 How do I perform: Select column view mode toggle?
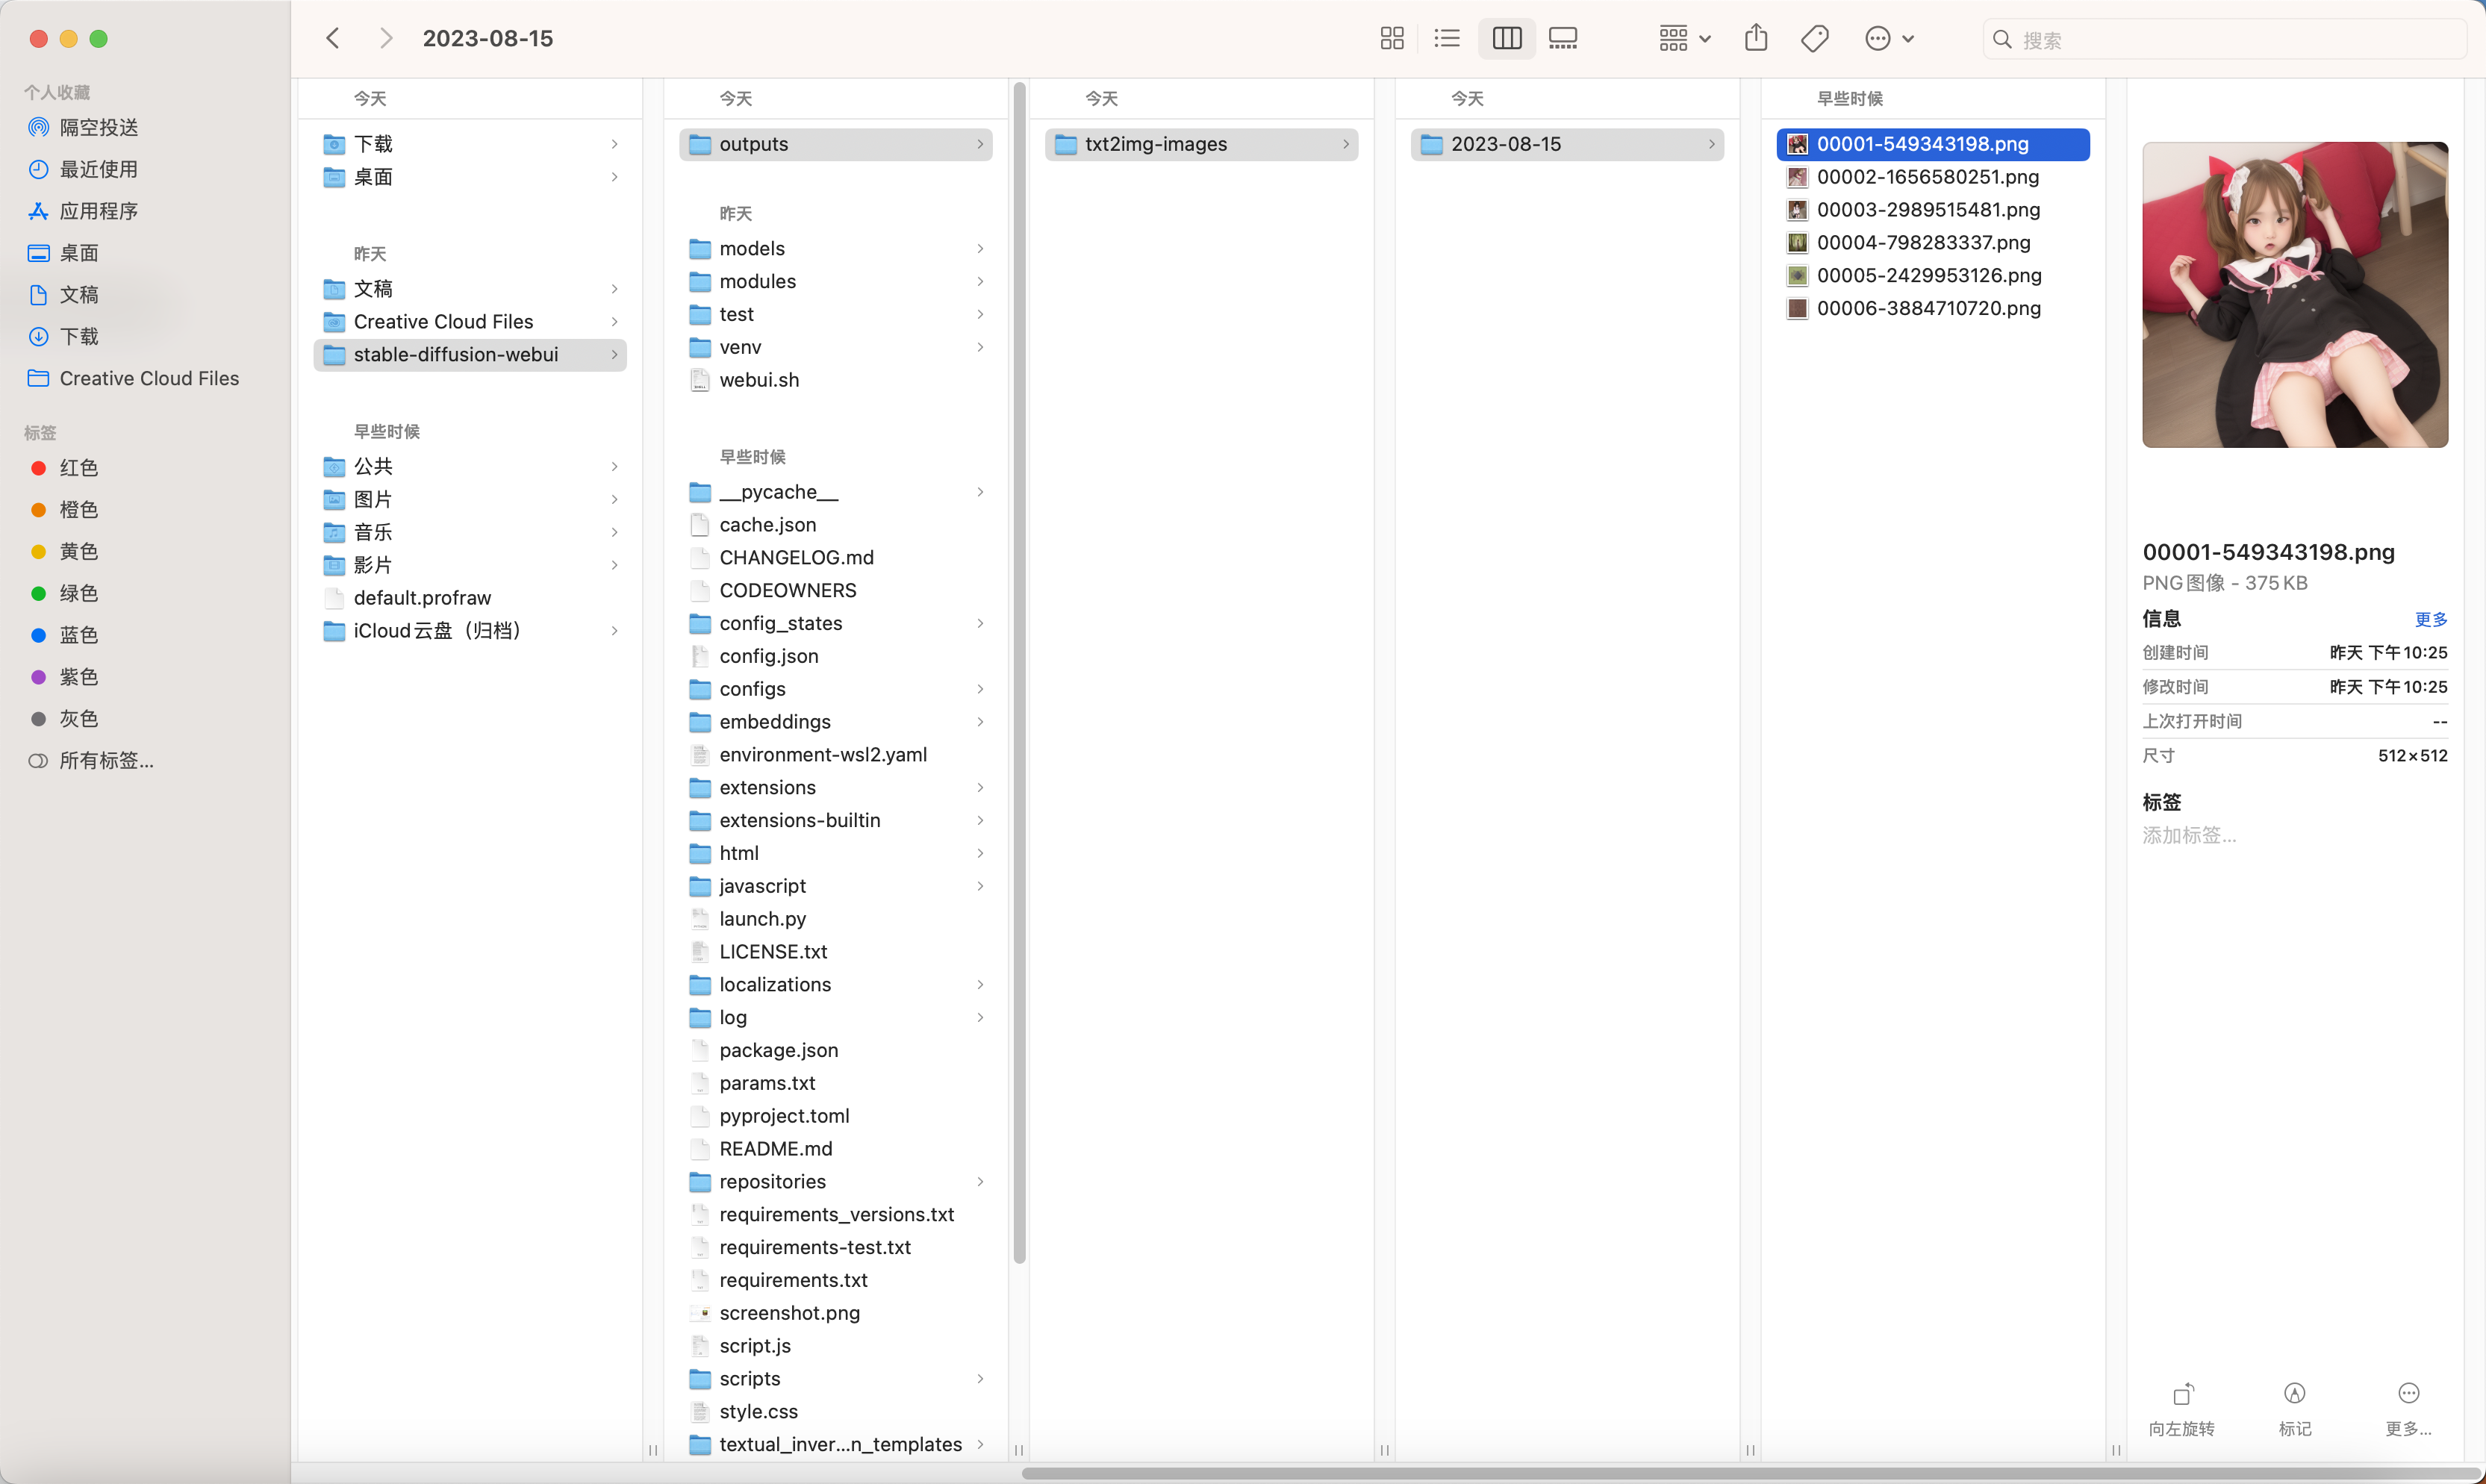click(1506, 39)
